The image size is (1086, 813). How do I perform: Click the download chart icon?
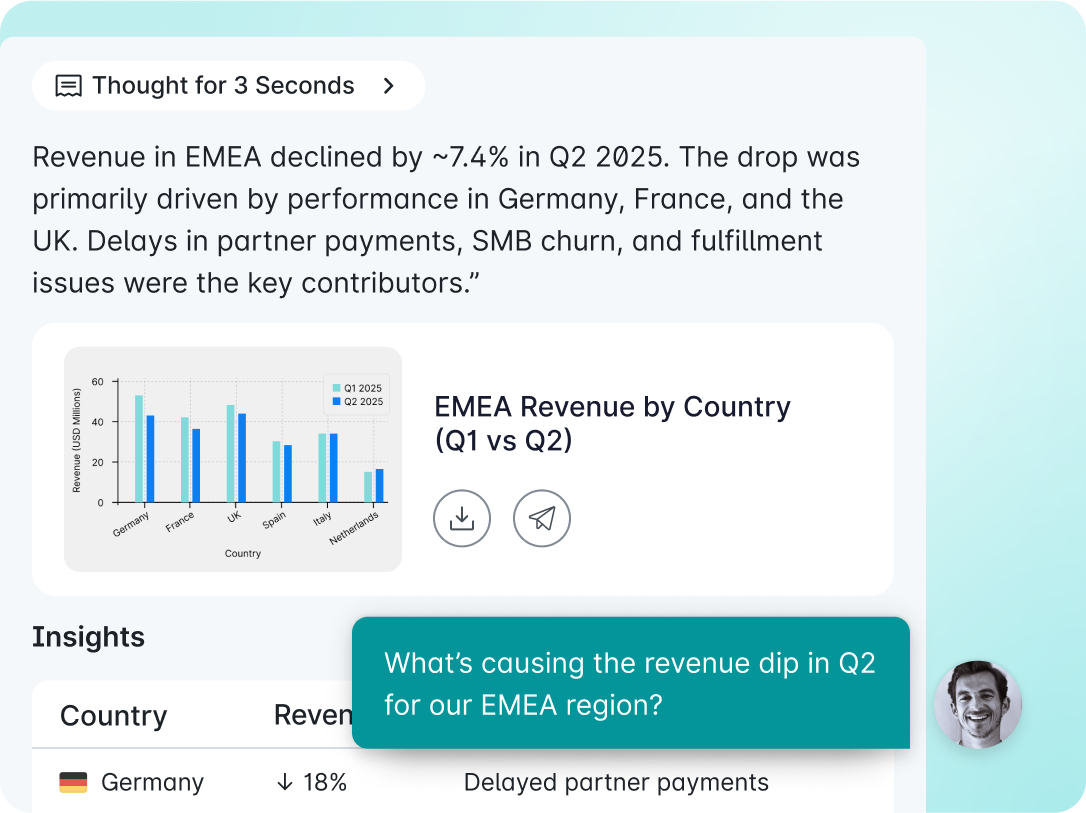pos(462,518)
